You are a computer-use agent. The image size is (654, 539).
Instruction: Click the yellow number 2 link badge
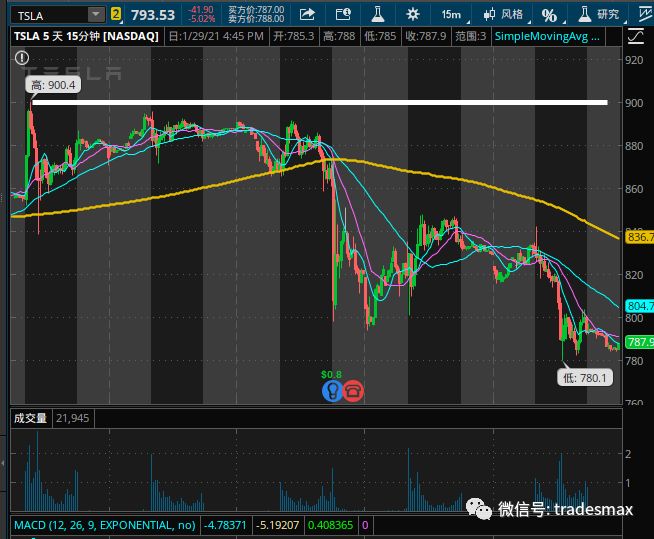(x=116, y=15)
